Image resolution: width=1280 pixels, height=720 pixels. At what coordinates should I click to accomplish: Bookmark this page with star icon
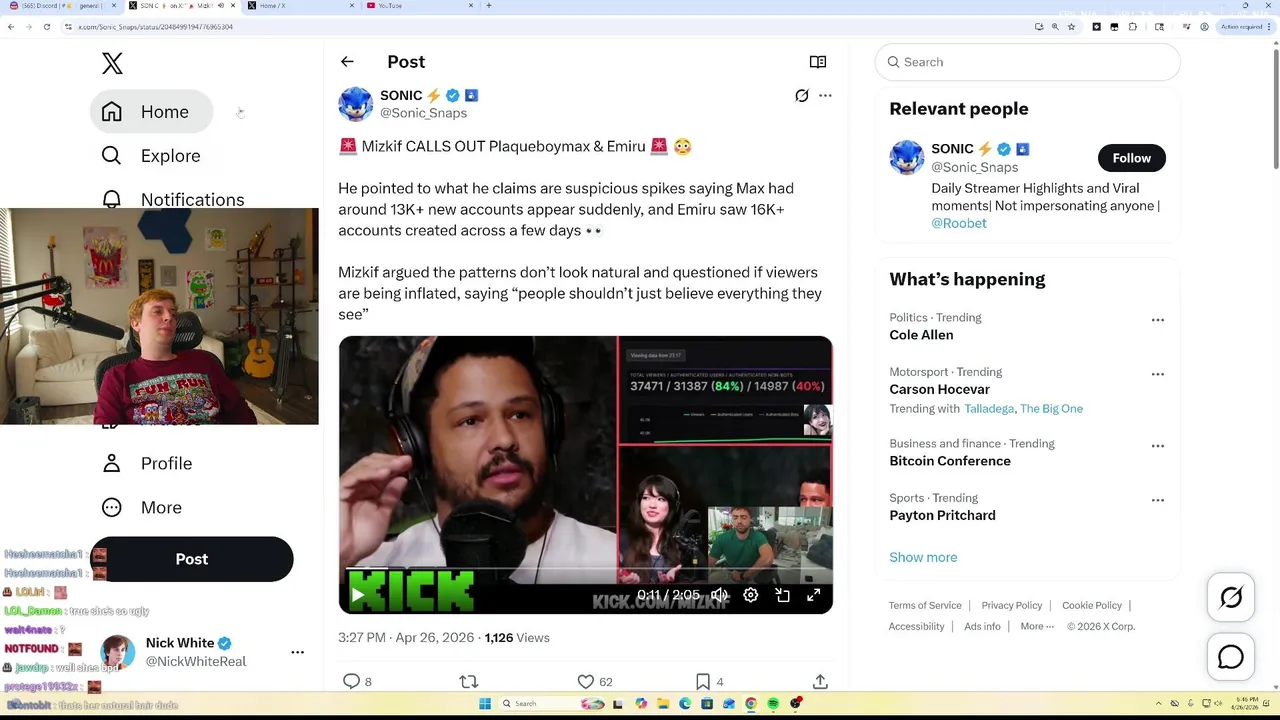point(1071,27)
